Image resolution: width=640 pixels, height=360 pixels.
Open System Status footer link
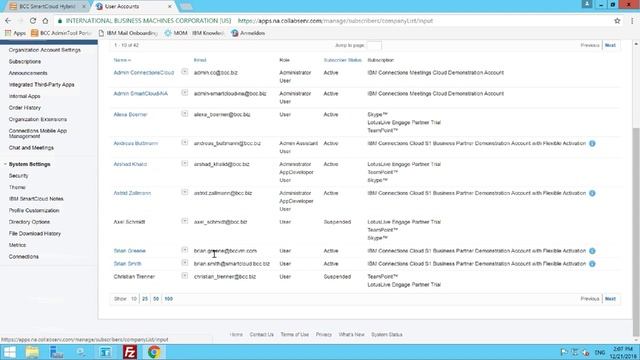tap(387, 334)
